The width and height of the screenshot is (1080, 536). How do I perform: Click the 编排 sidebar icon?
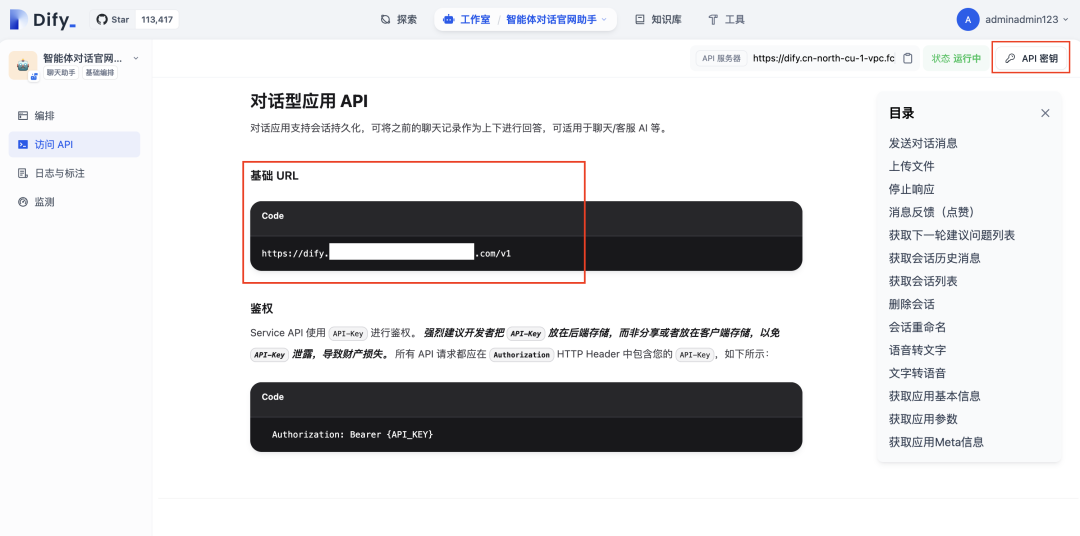[23, 116]
